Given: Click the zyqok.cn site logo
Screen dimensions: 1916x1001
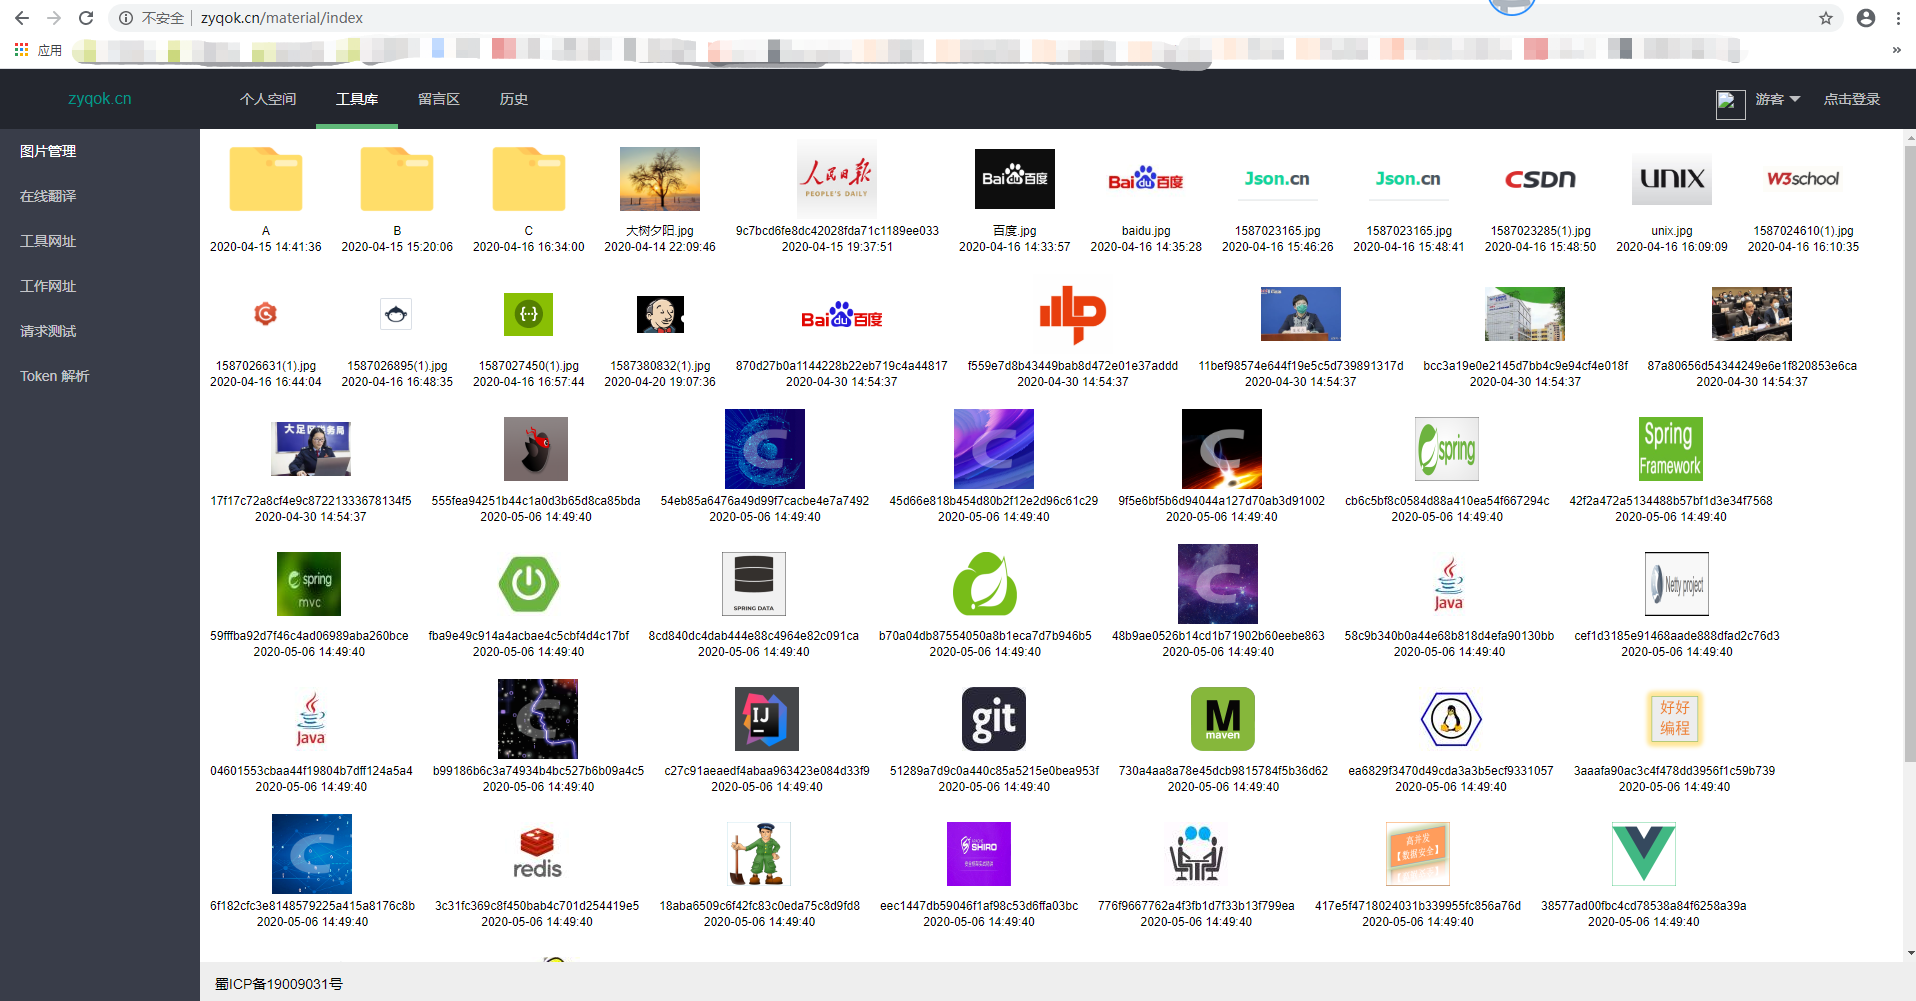Looking at the screenshot, I should [100, 98].
